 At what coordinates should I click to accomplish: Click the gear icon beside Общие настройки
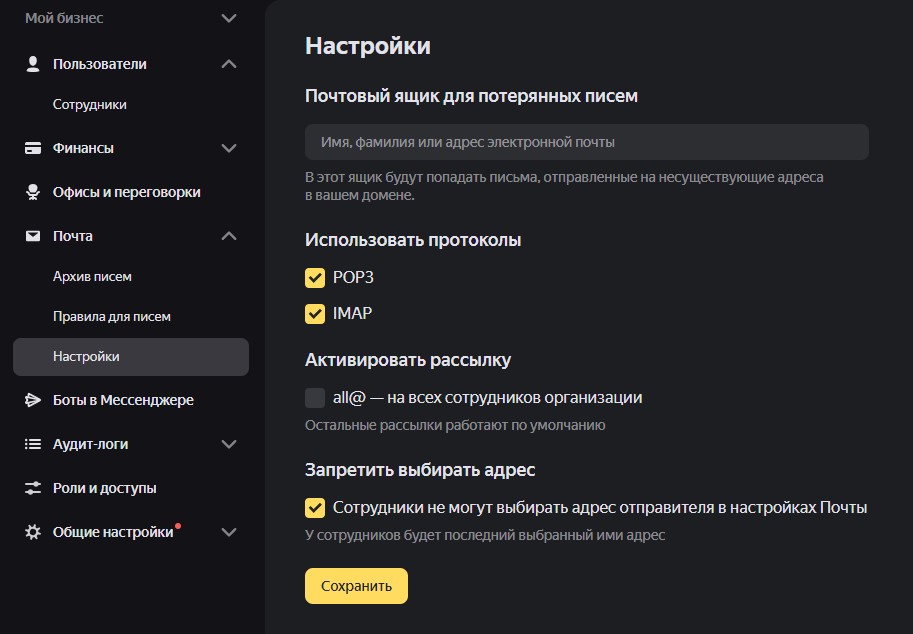[33, 532]
